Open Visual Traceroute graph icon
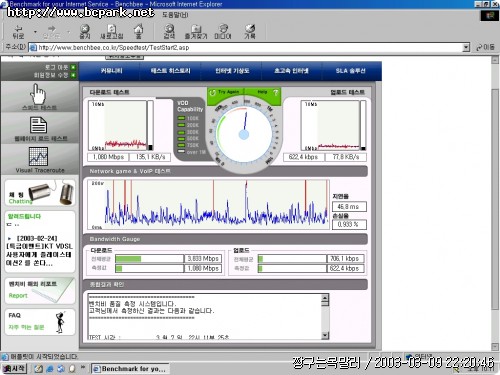The height and width of the screenshot is (375, 500). point(38,156)
